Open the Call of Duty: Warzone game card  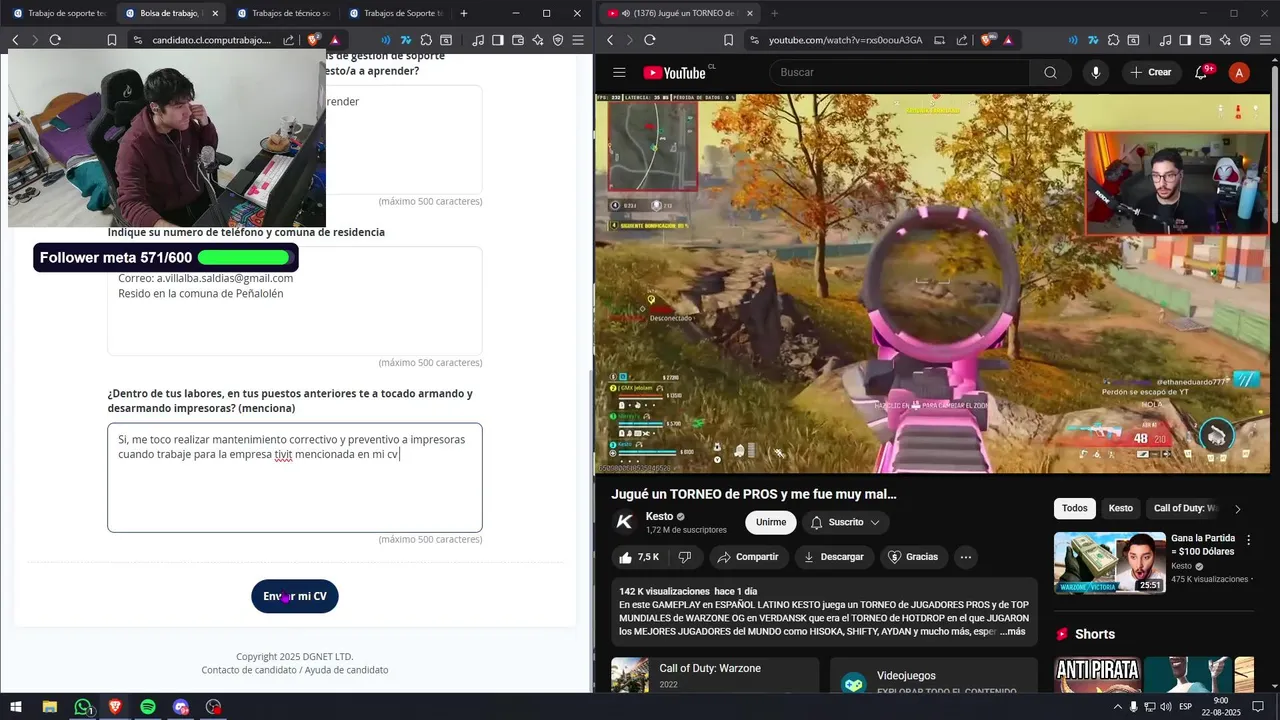click(715, 675)
